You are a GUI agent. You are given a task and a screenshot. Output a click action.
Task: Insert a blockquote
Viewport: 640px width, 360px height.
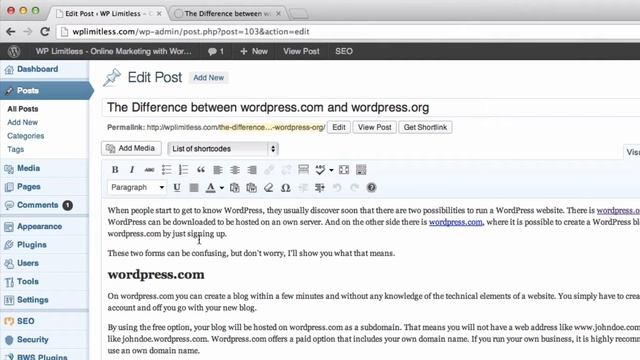tap(201, 170)
